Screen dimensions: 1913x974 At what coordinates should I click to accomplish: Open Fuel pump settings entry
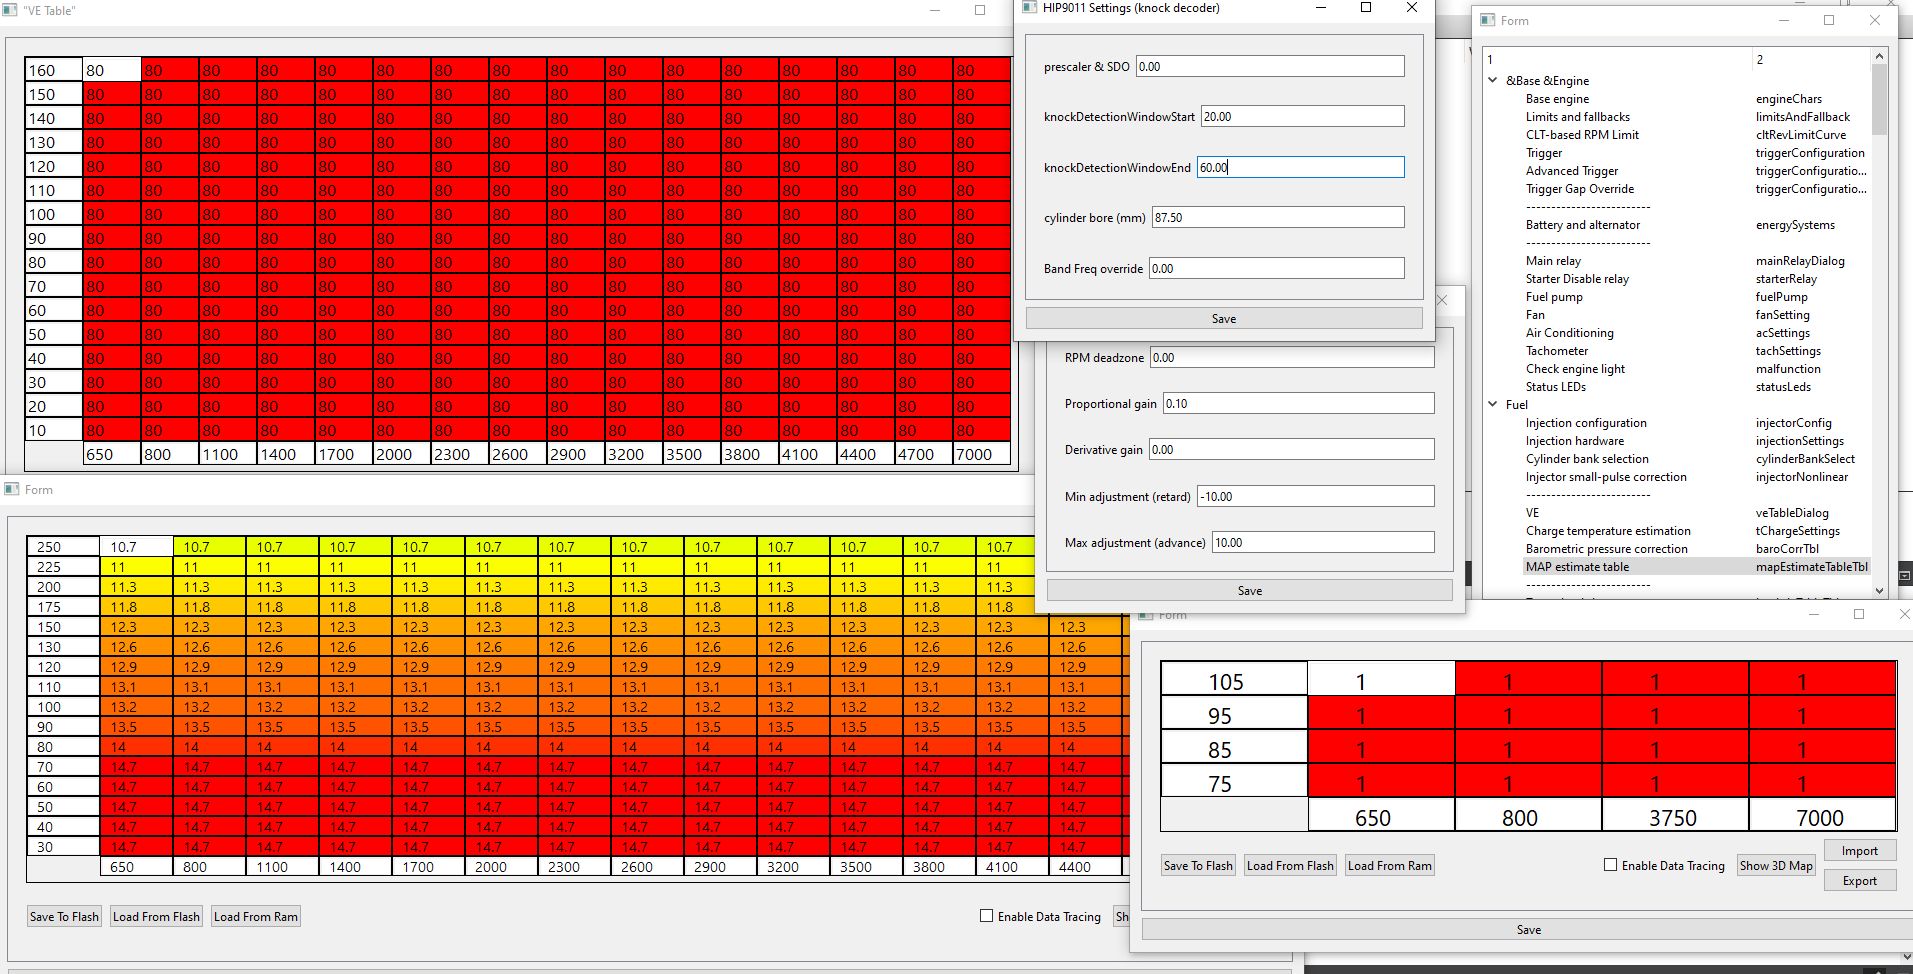pyautogui.click(x=1554, y=297)
